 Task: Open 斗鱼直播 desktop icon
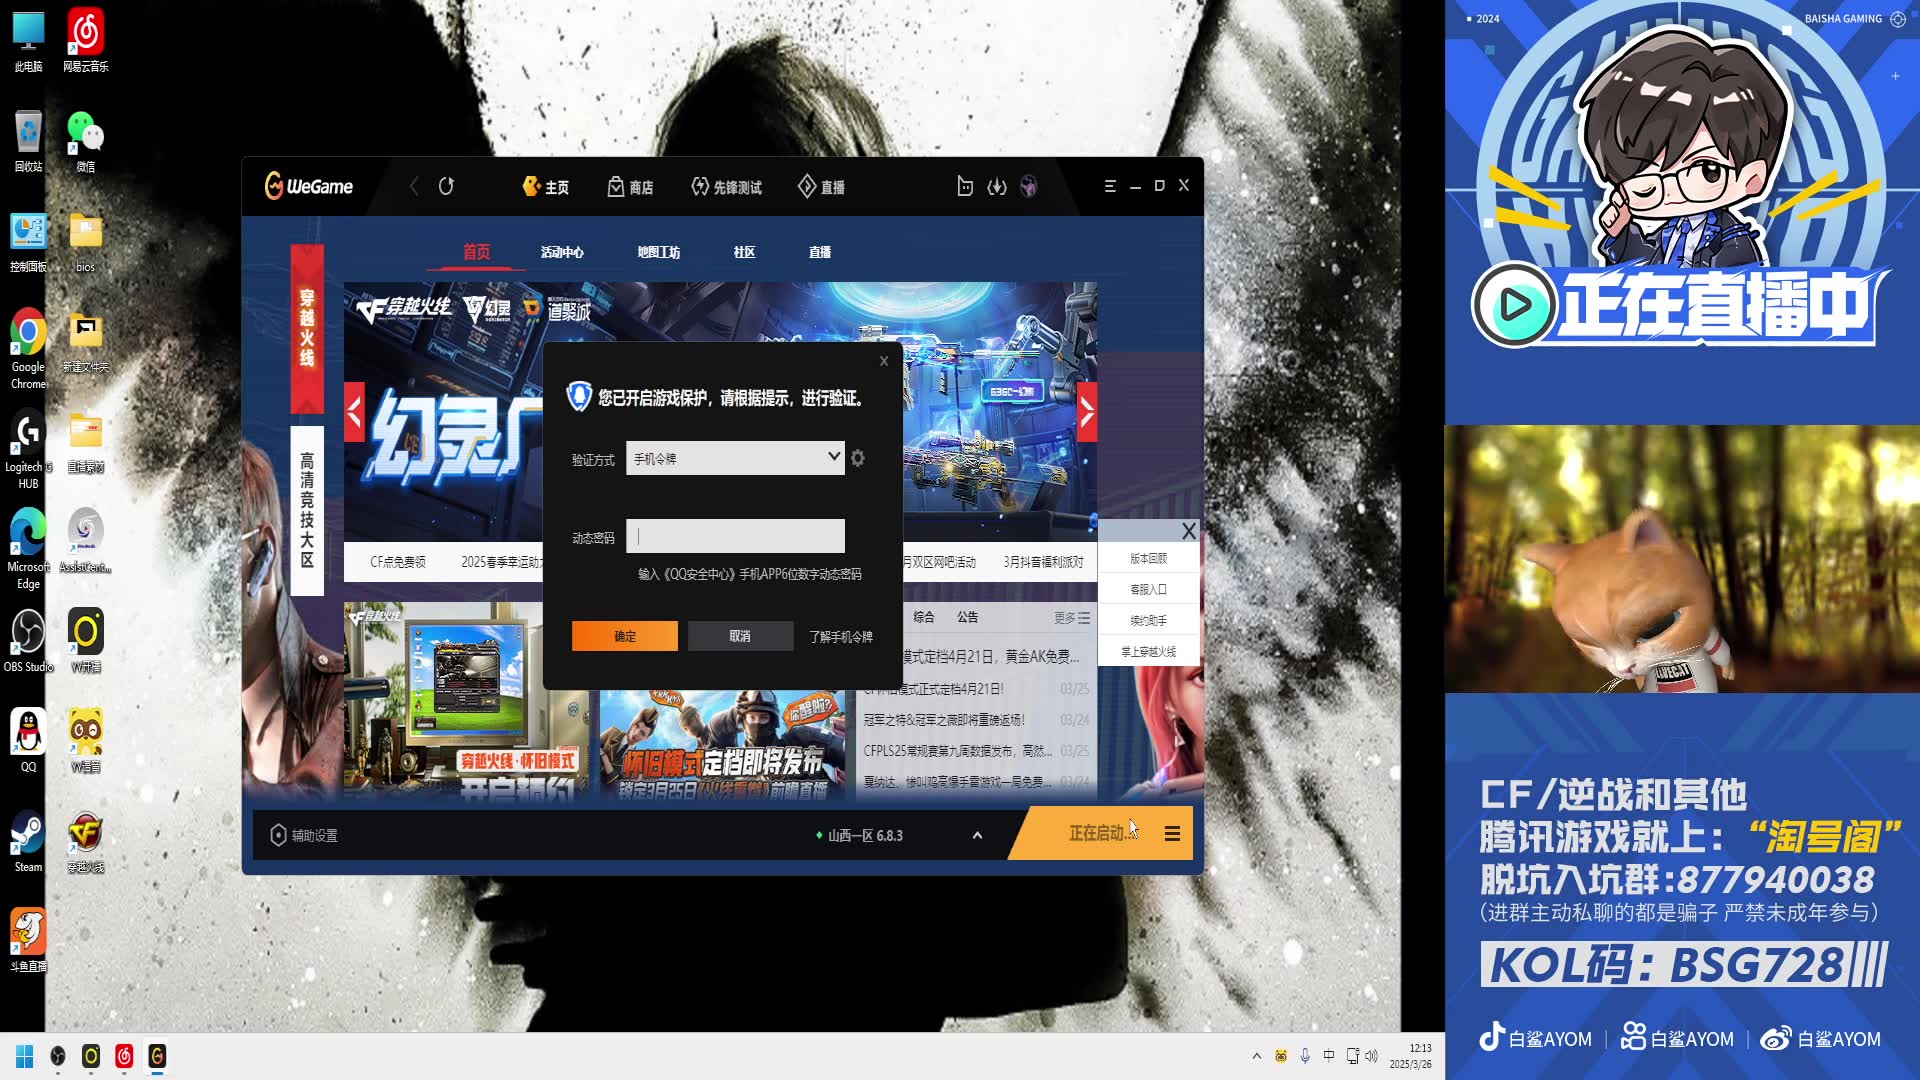(28, 941)
